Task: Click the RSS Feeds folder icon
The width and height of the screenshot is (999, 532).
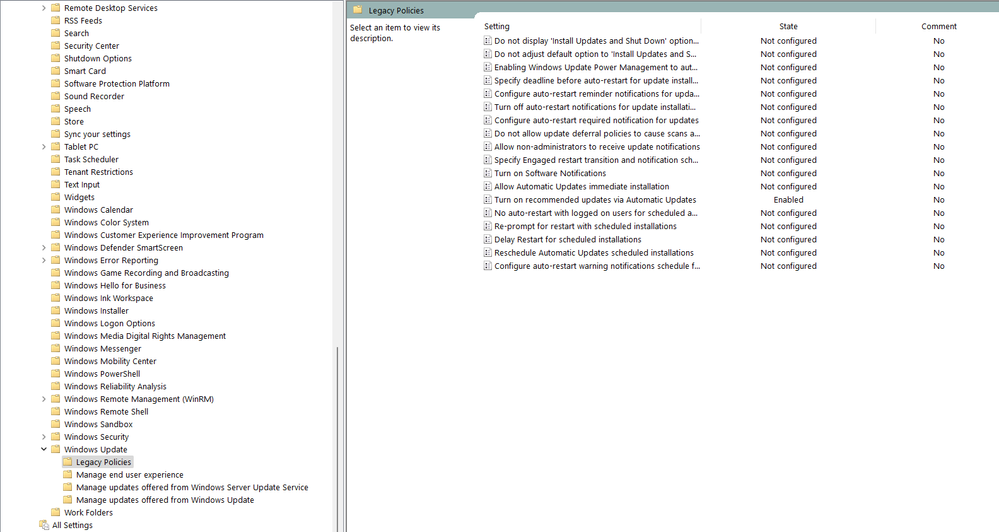Action: click(55, 20)
